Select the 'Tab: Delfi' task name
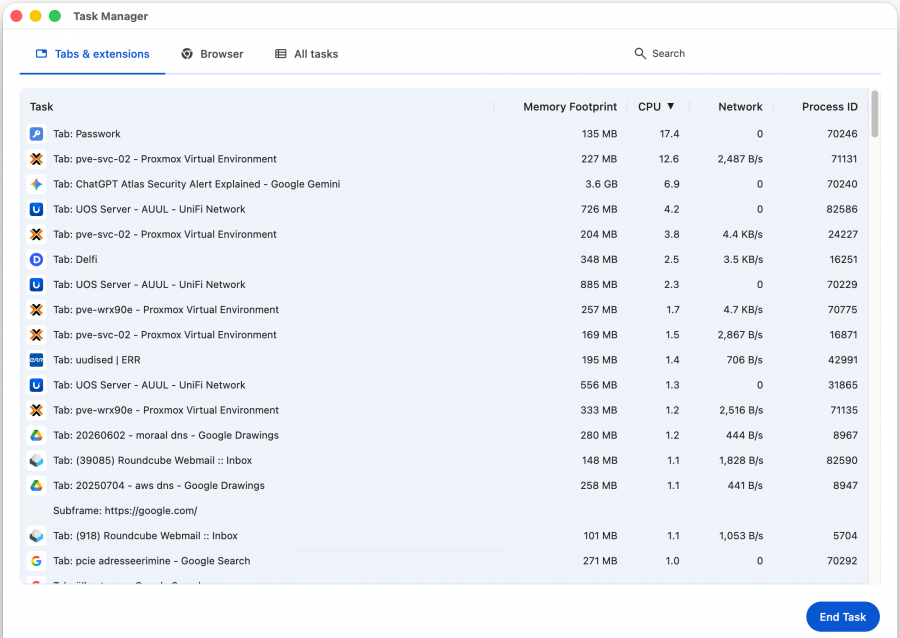Screen dimensions: 900x638 coord(75,259)
